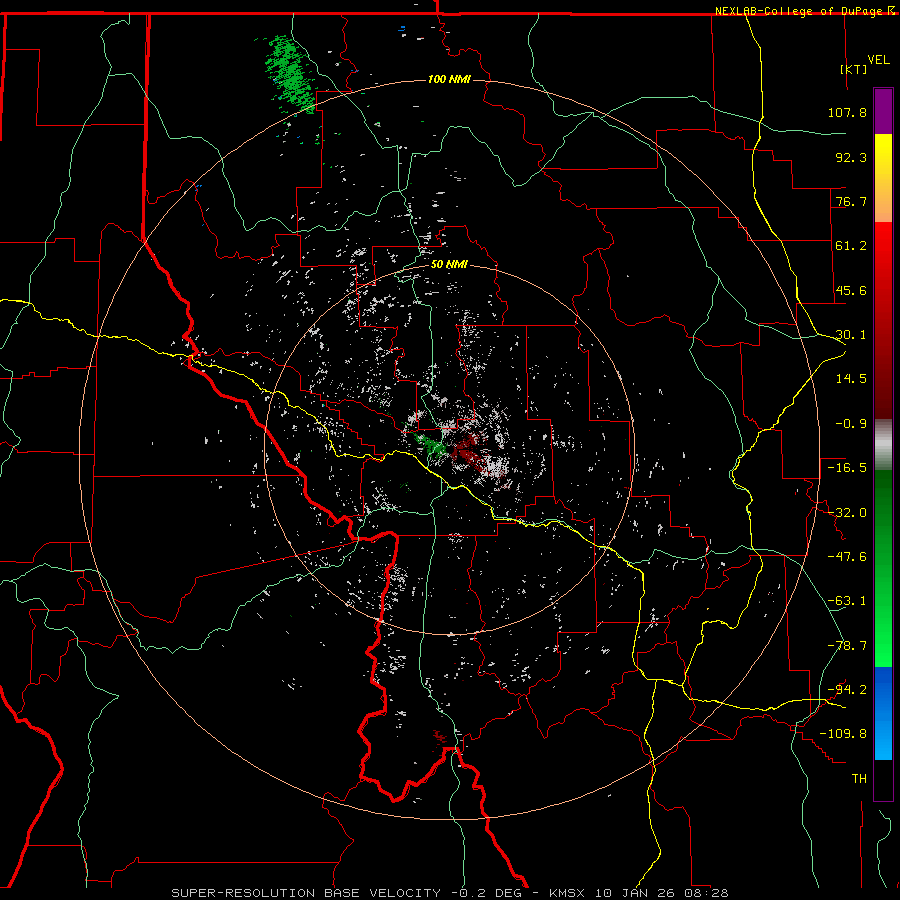The height and width of the screenshot is (900, 900).
Task: Click the large green echo patch in the northwest
Action: 290,73
